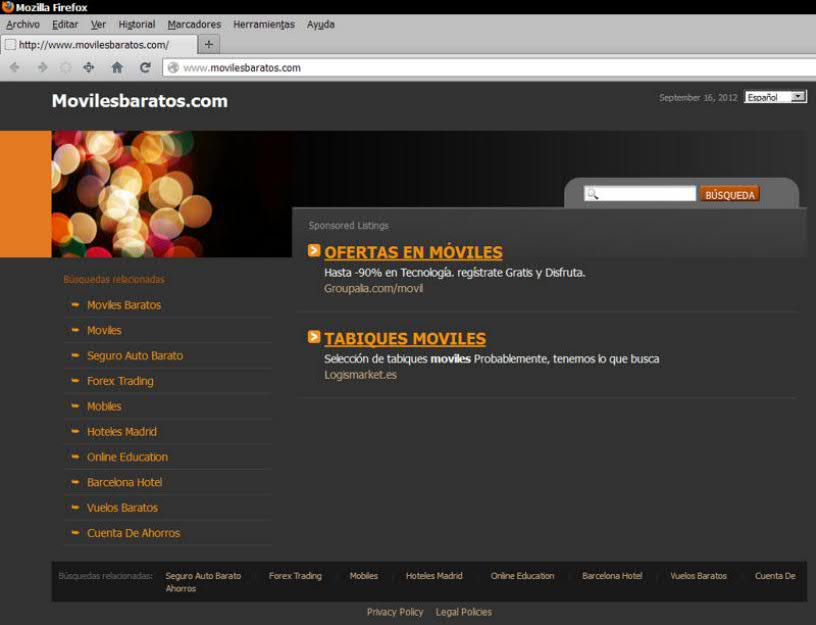The height and width of the screenshot is (625, 816).
Task: Click the website search text field
Action: [x=640, y=194]
